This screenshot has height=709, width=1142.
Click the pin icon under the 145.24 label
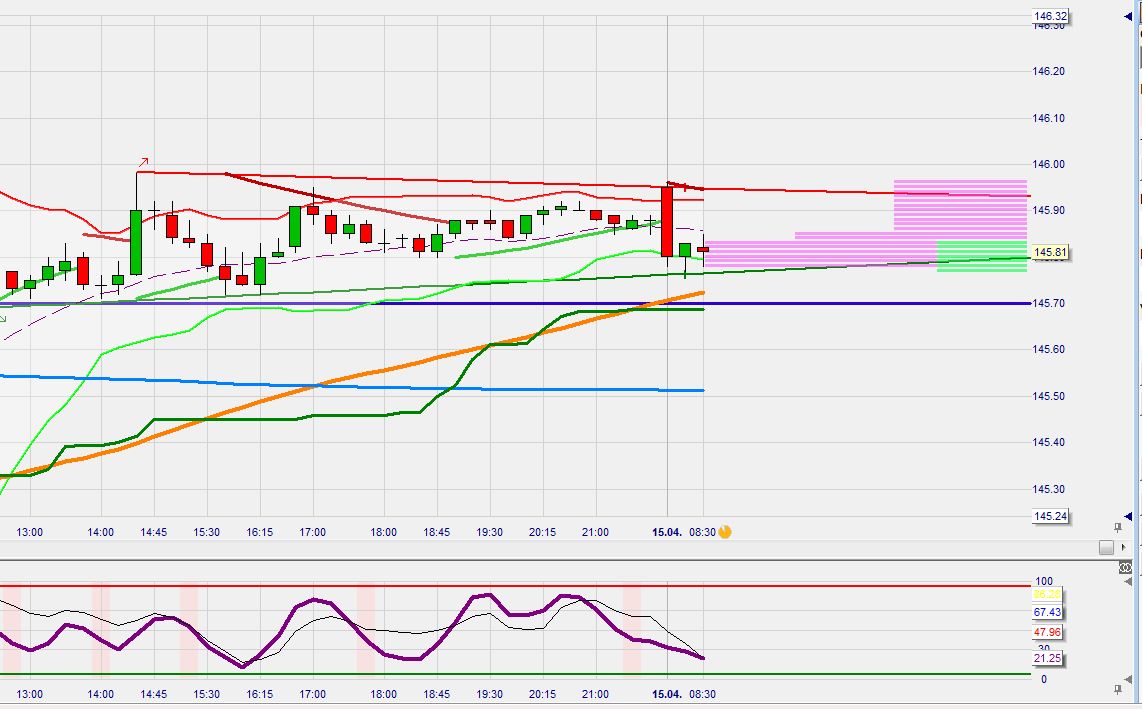point(1118,527)
